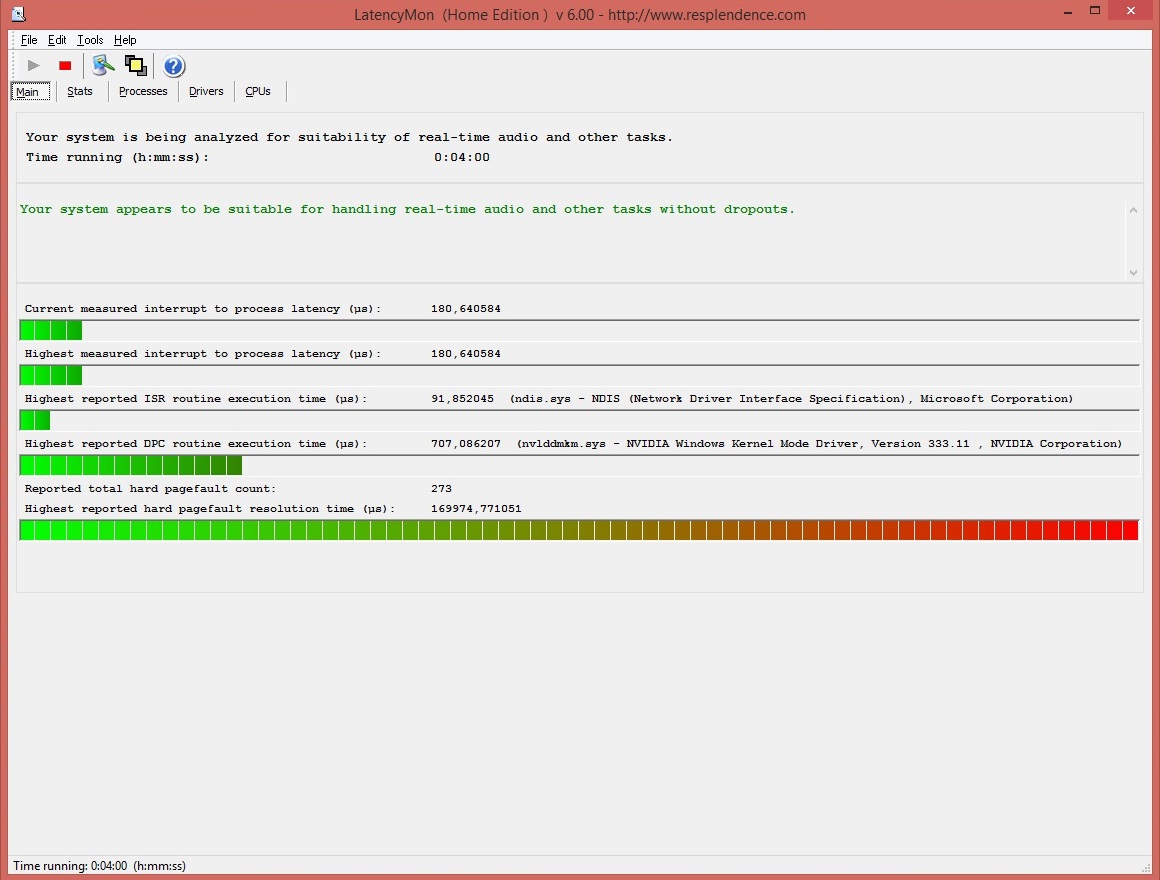Switch to the Processes tab
Viewport: 1160px width, 880px height.
[x=144, y=92]
